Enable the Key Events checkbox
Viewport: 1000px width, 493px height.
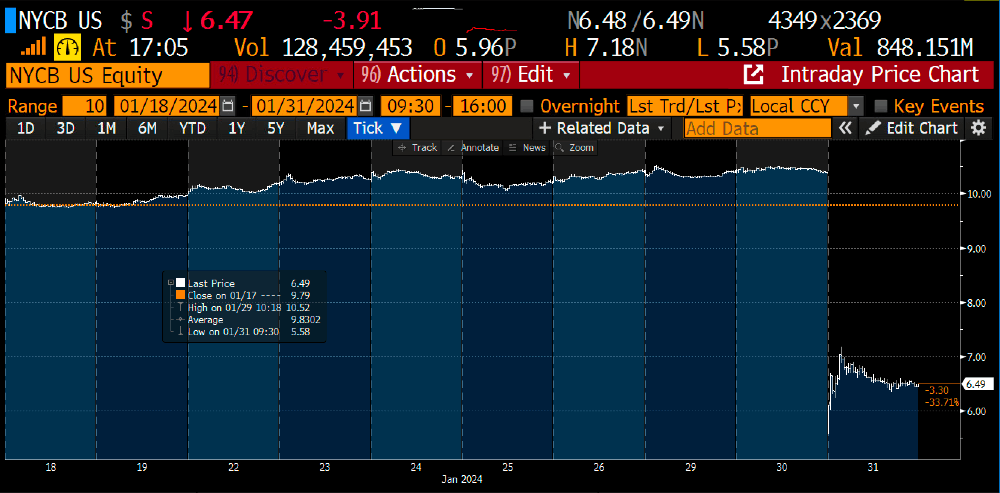click(x=881, y=106)
